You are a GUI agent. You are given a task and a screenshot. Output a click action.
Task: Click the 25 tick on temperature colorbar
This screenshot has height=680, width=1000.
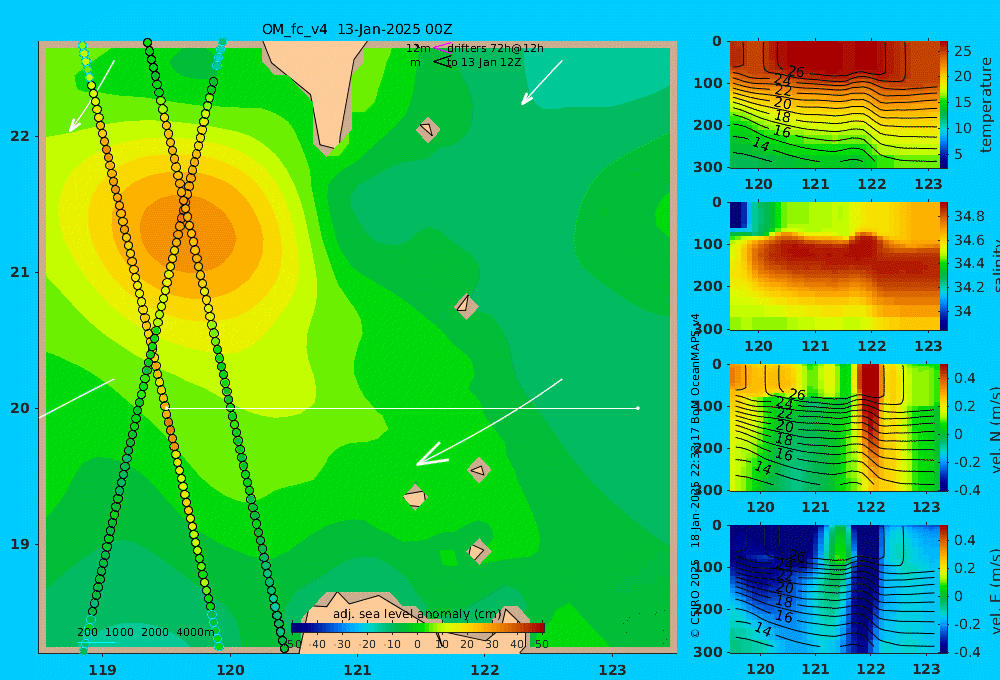(962, 50)
